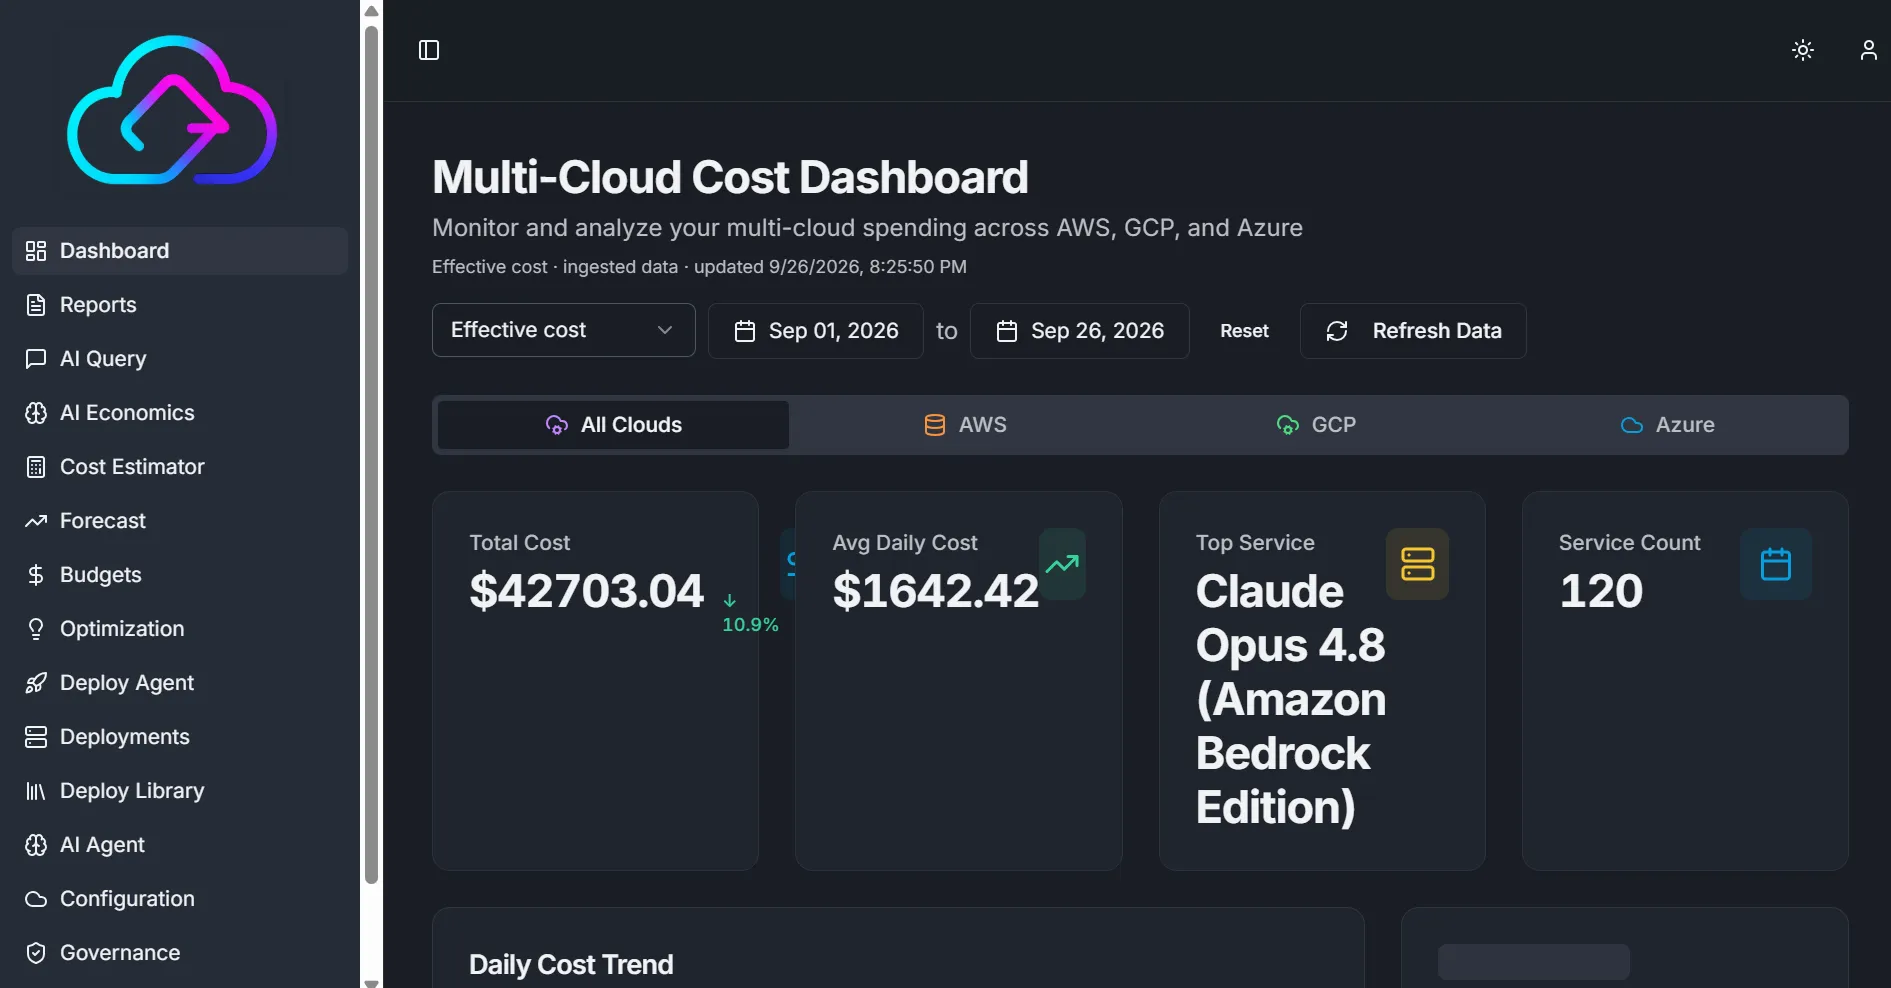Click the Cost Estimator calculator icon

pos(36,467)
